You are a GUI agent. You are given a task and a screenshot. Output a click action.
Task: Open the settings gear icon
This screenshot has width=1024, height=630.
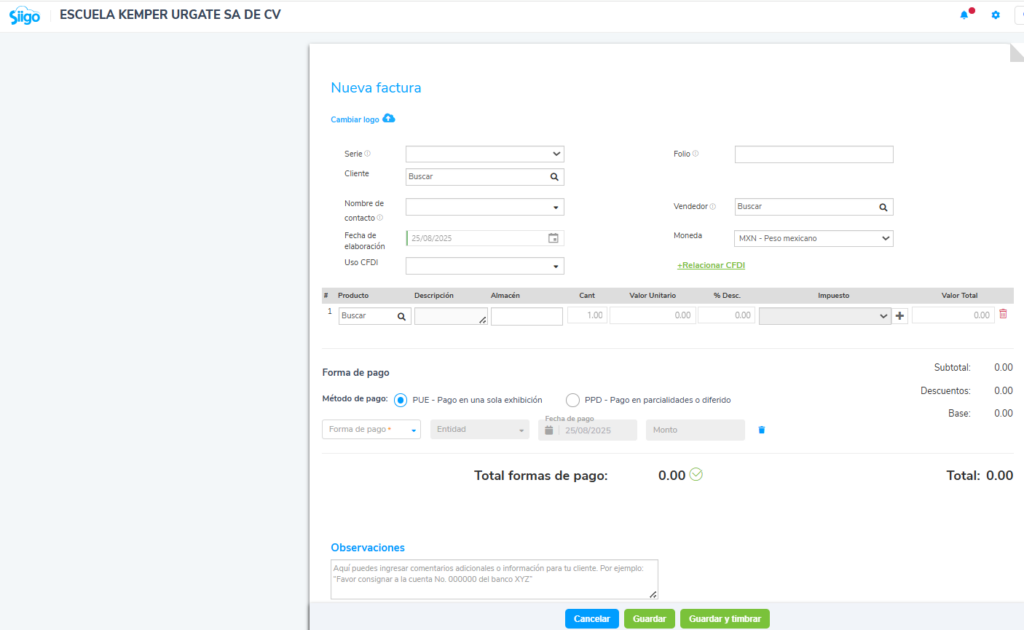pos(995,15)
